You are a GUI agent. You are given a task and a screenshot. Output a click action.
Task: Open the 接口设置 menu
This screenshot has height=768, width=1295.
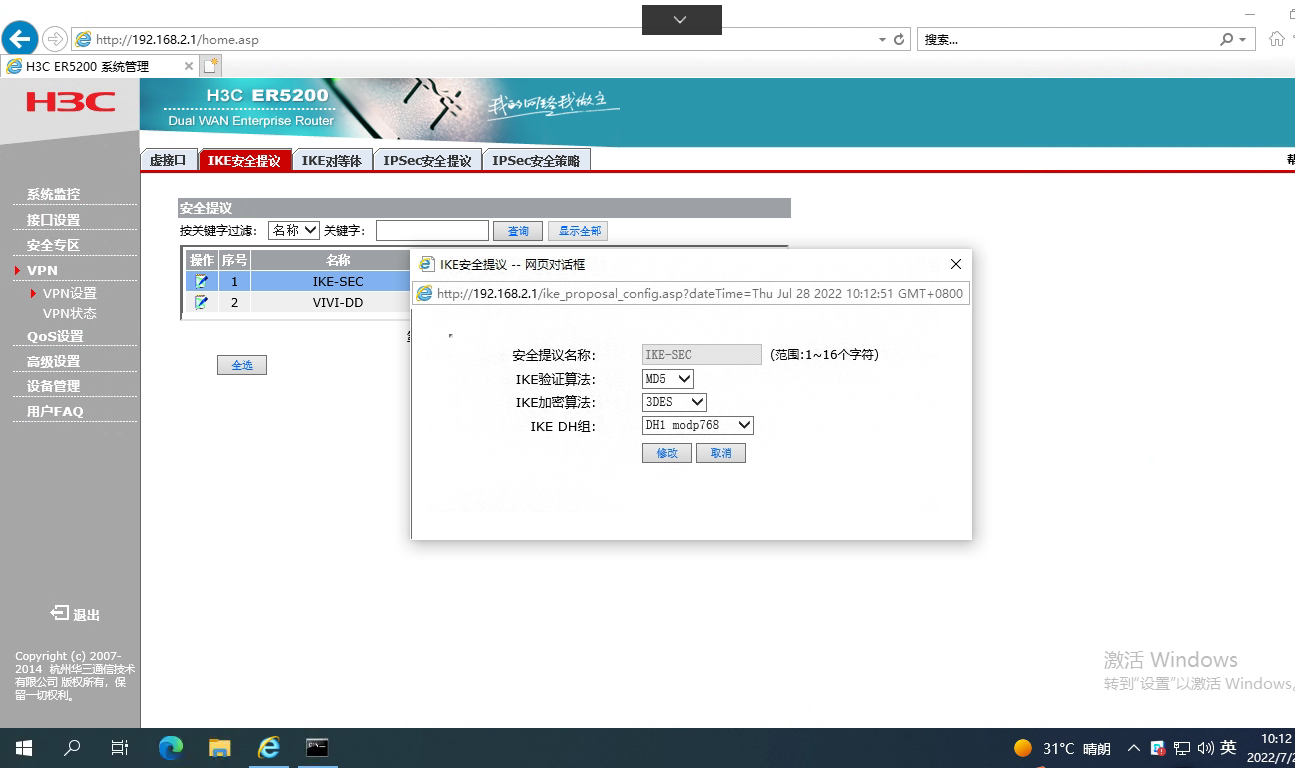[x=53, y=220]
